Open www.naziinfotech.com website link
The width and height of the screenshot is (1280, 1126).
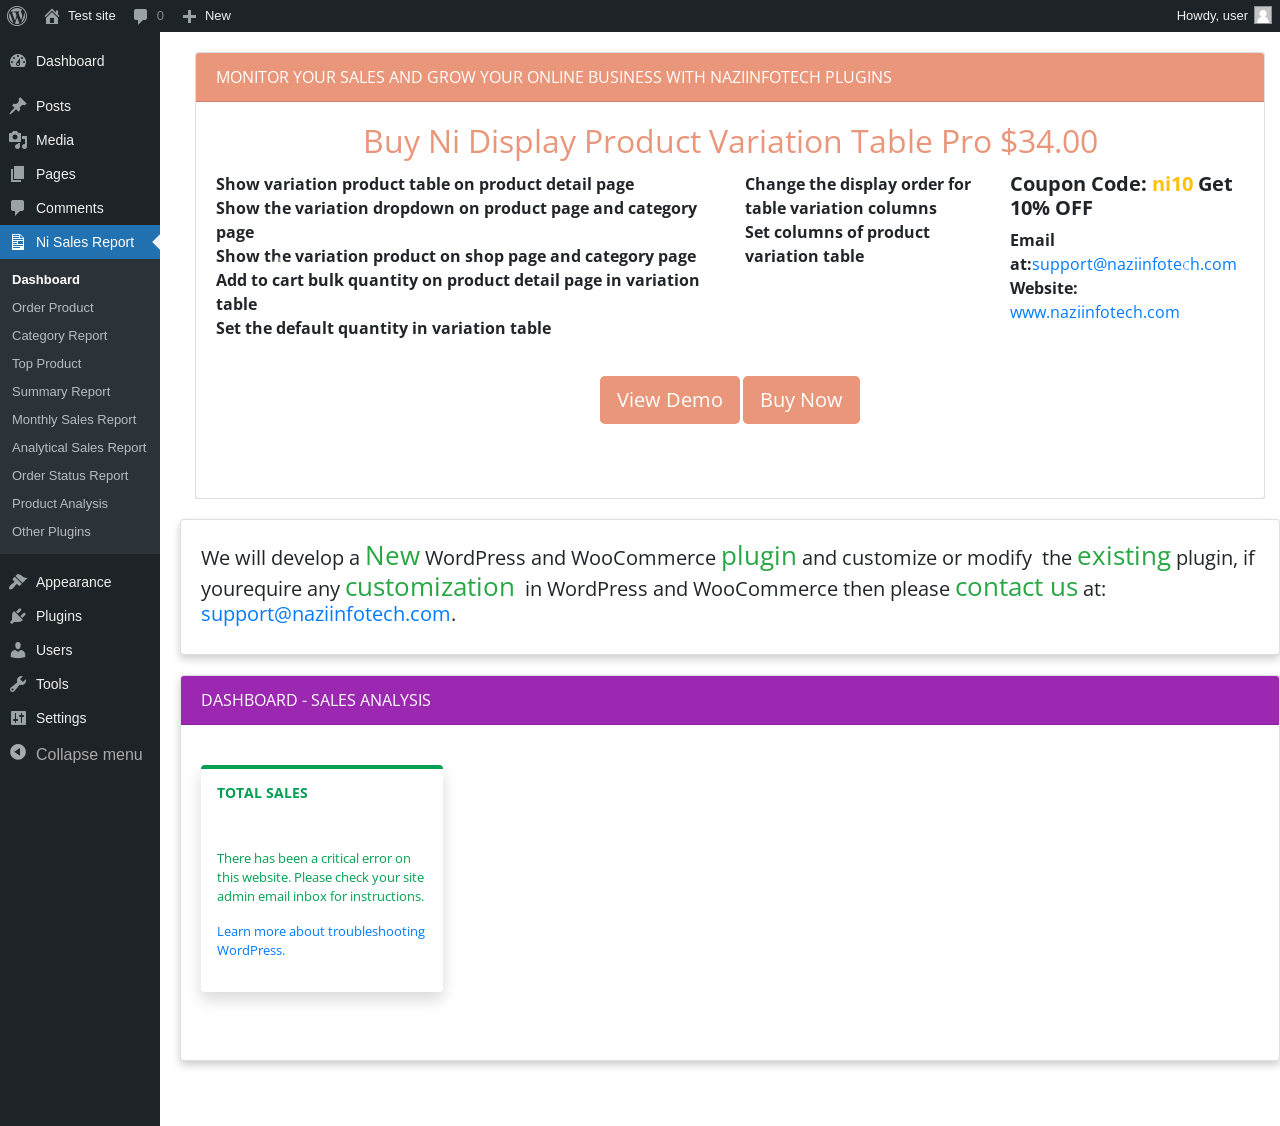pyautogui.click(x=1095, y=312)
